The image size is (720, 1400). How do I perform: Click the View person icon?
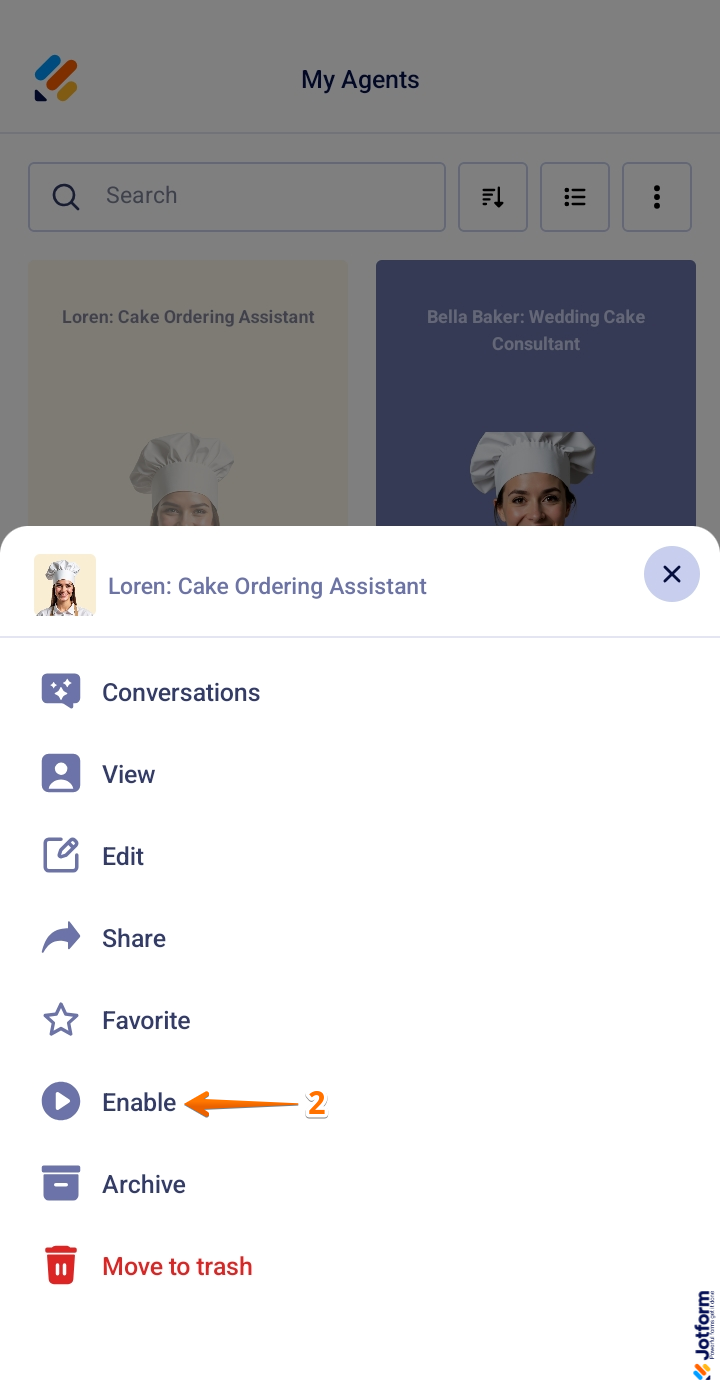tap(61, 774)
